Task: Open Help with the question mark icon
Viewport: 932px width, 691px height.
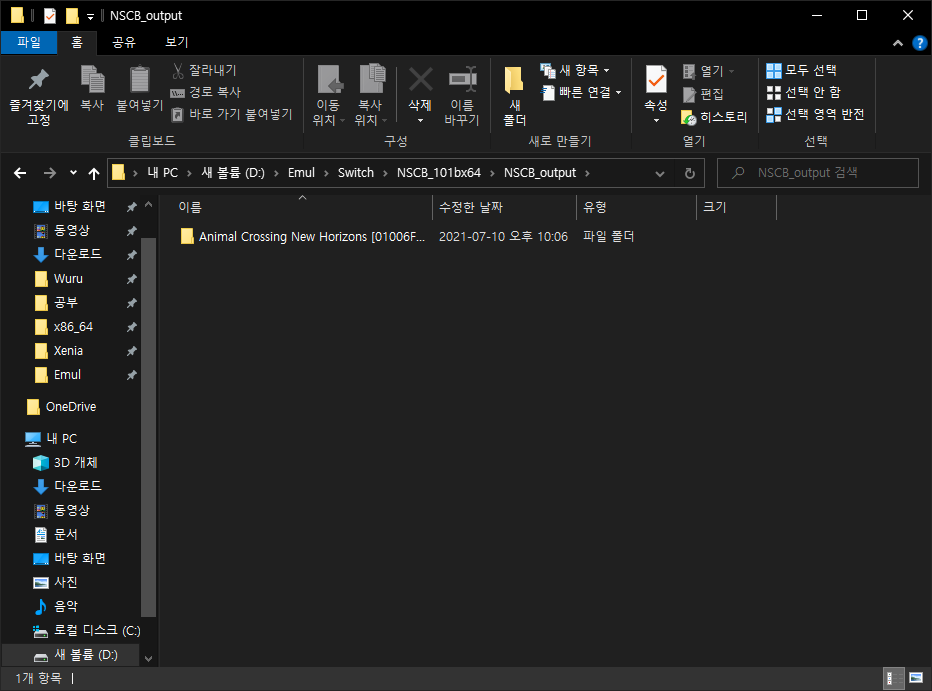Action: [x=920, y=43]
